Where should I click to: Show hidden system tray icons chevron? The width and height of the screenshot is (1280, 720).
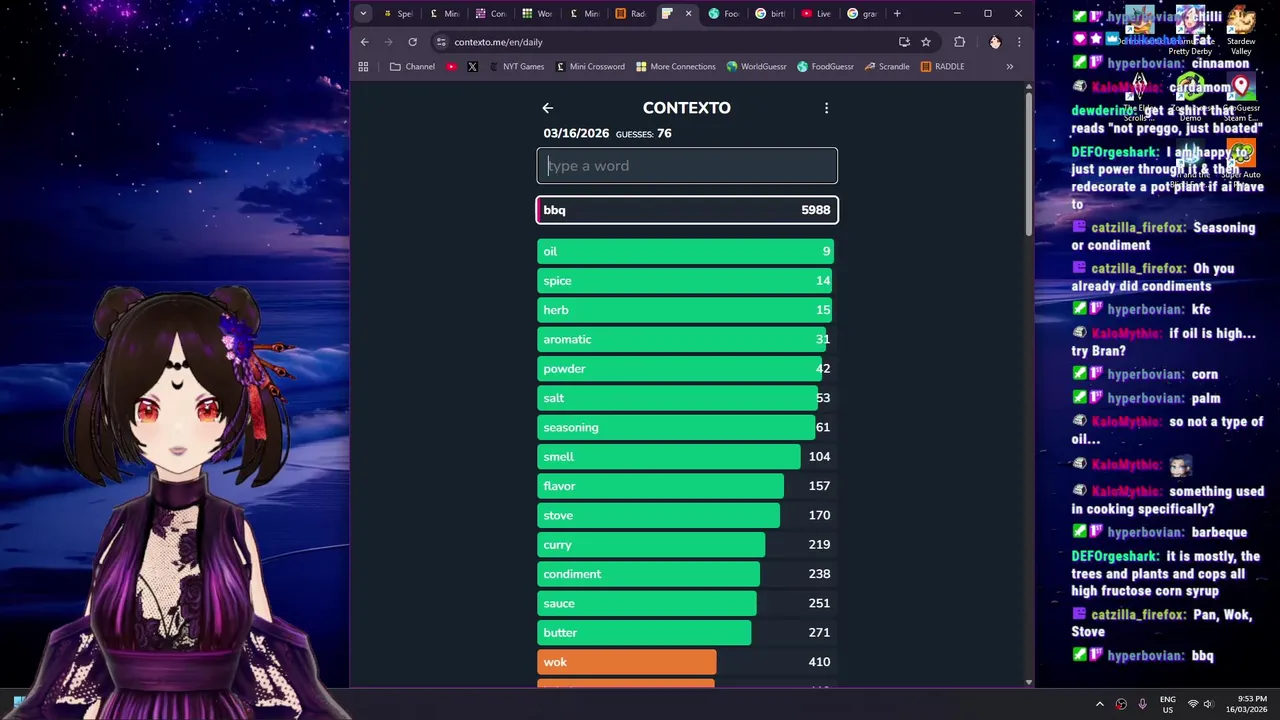1100,704
